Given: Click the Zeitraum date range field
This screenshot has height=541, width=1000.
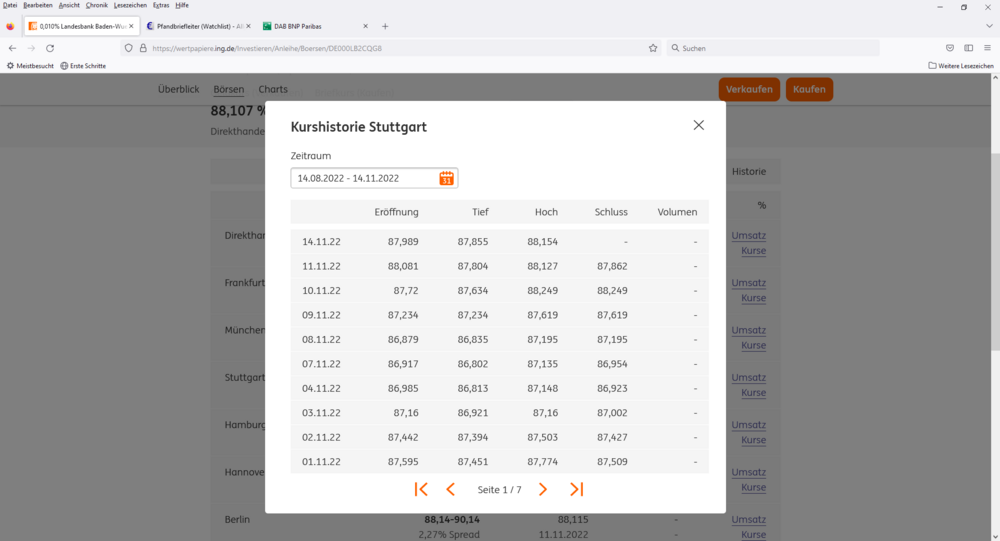Looking at the screenshot, I should (x=365, y=178).
